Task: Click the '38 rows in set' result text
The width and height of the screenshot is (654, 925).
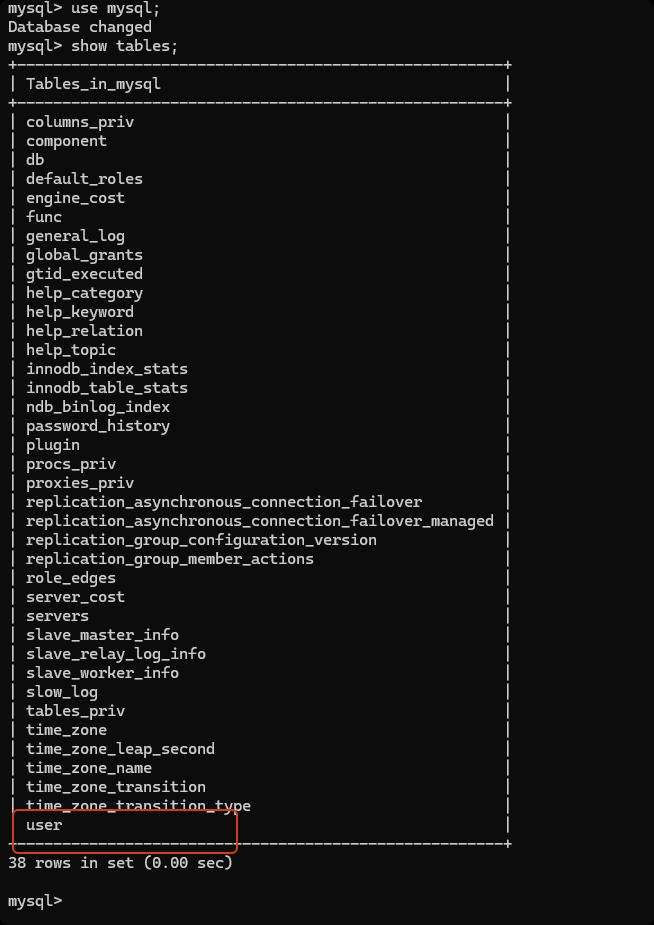Action: (x=120, y=862)
